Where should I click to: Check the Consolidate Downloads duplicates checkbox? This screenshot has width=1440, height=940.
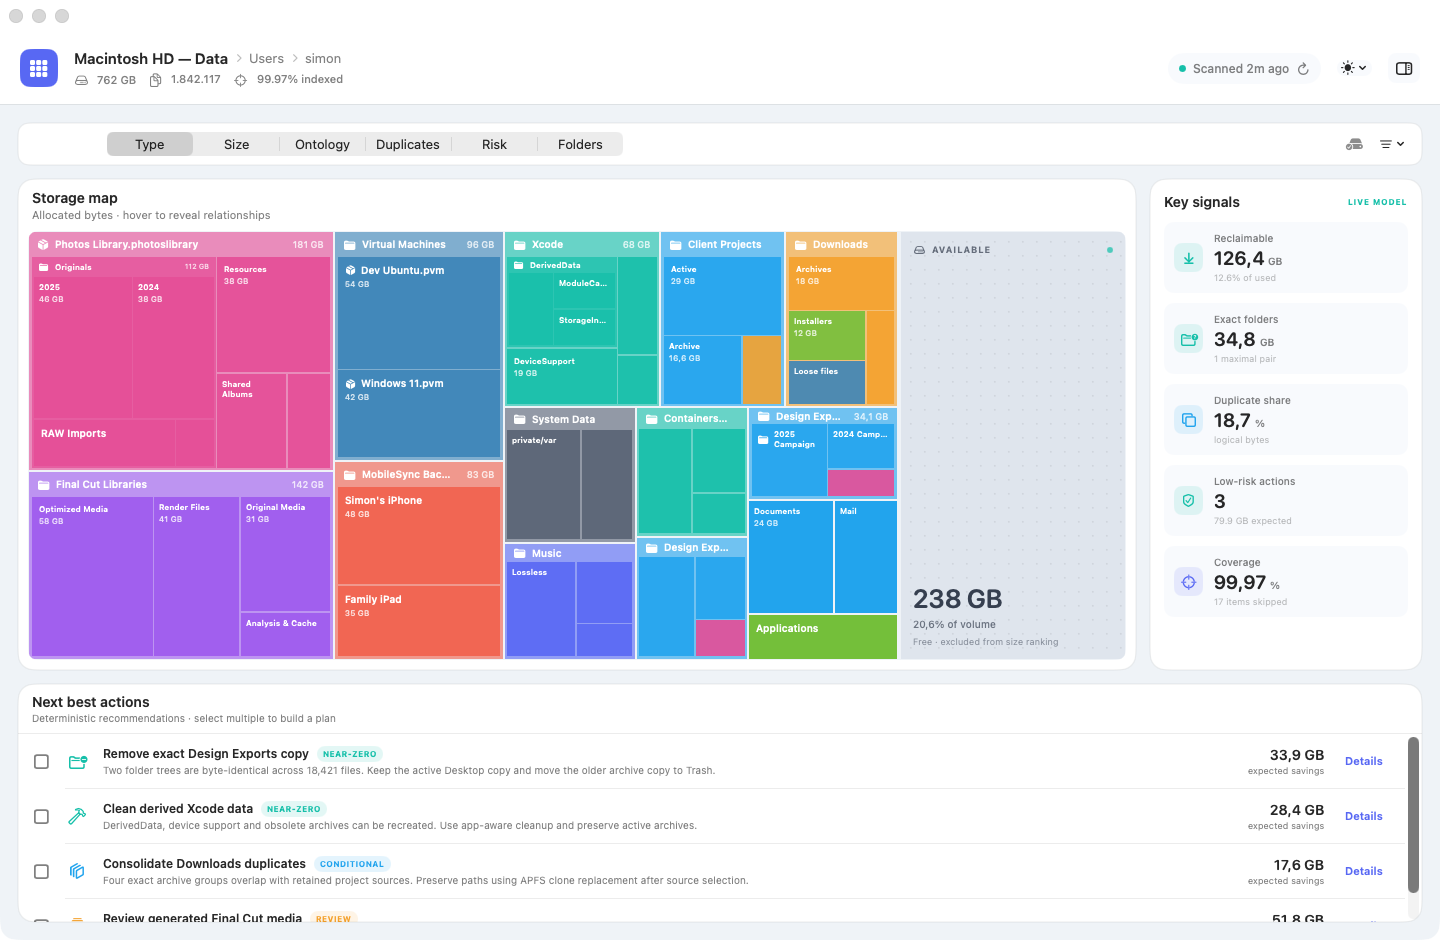41,872
